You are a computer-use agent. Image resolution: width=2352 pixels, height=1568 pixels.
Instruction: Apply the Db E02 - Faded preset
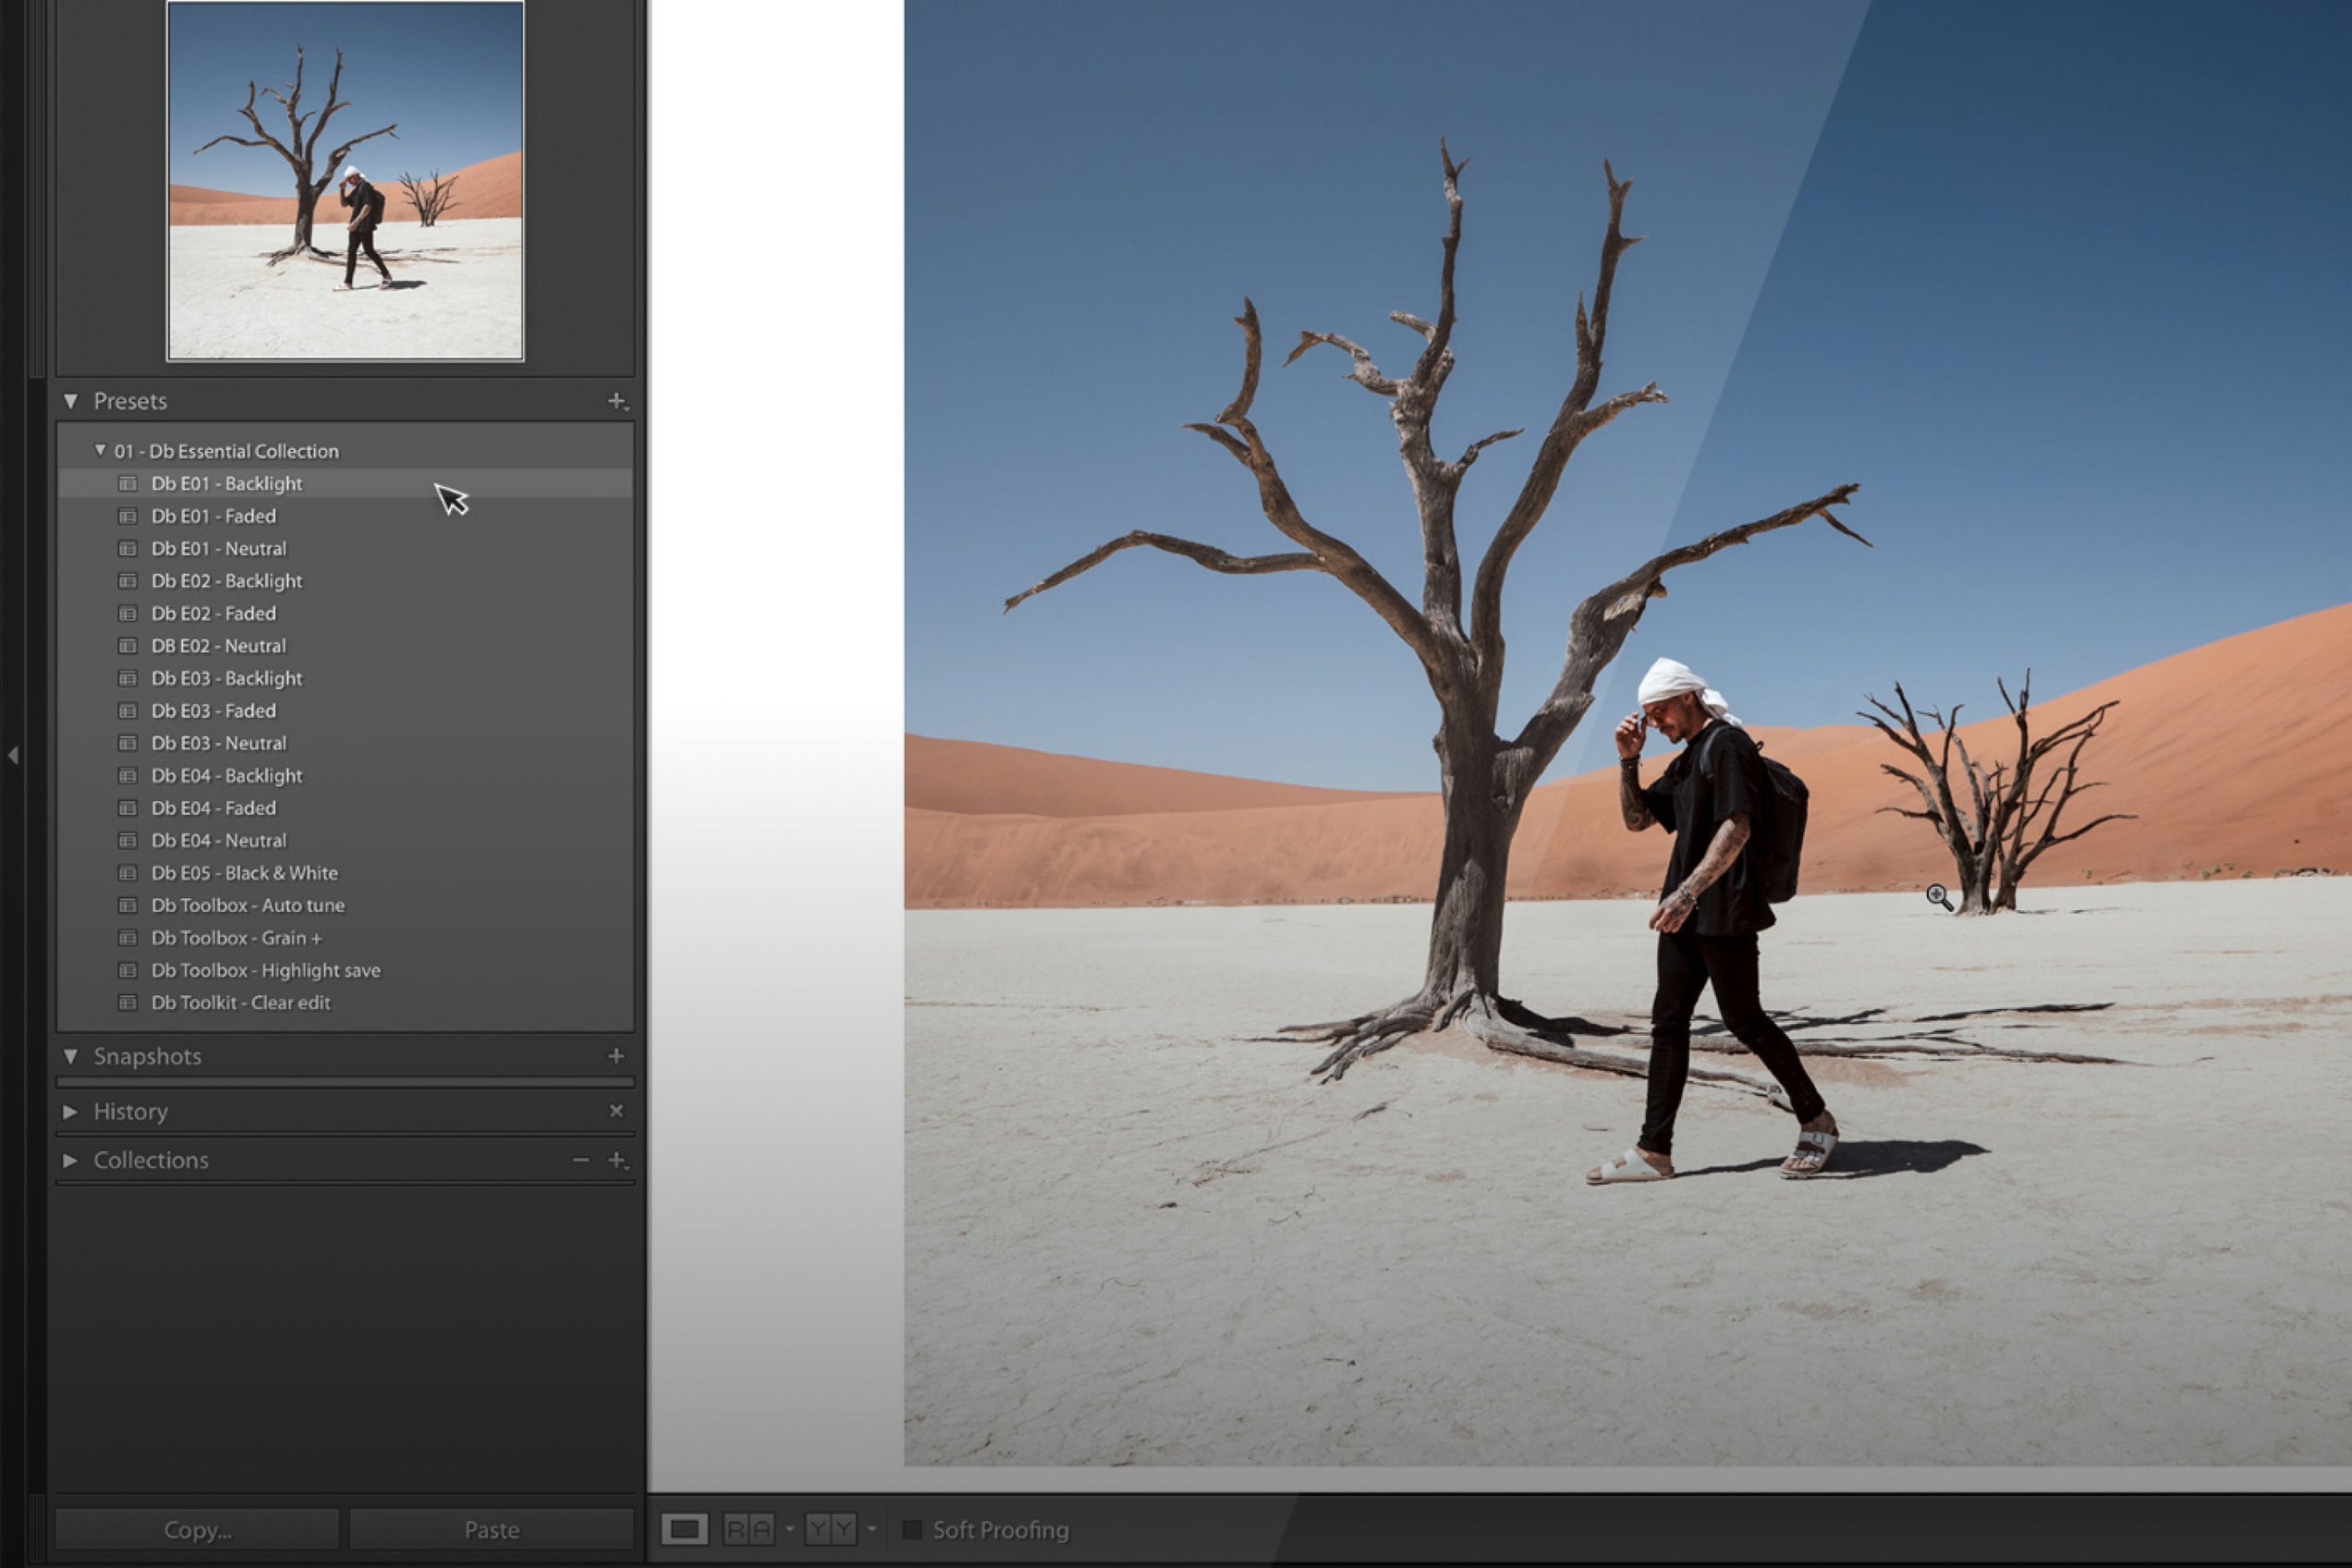[345, 614]
